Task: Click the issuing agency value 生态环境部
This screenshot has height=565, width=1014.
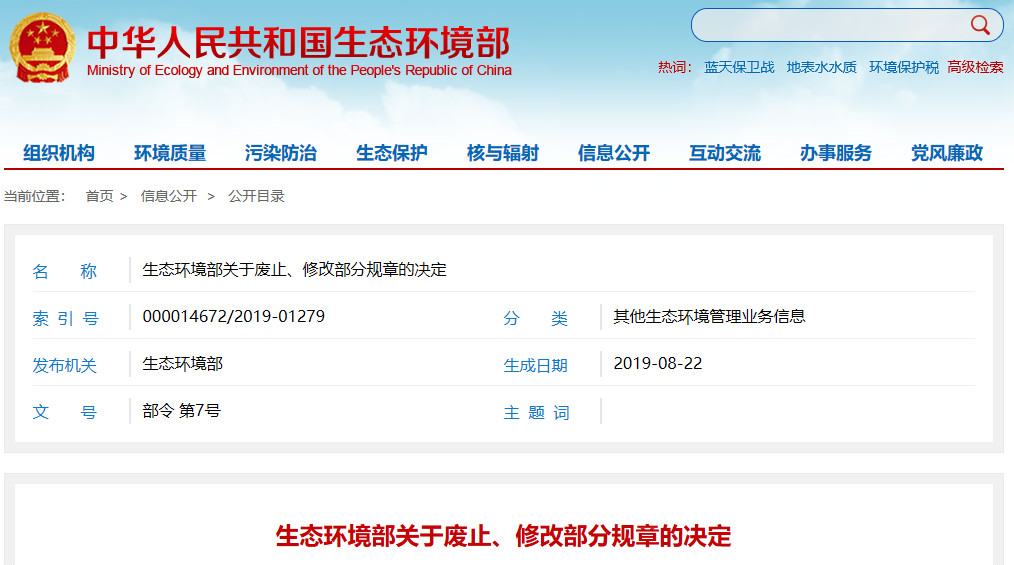Action: tap(182, 363)
